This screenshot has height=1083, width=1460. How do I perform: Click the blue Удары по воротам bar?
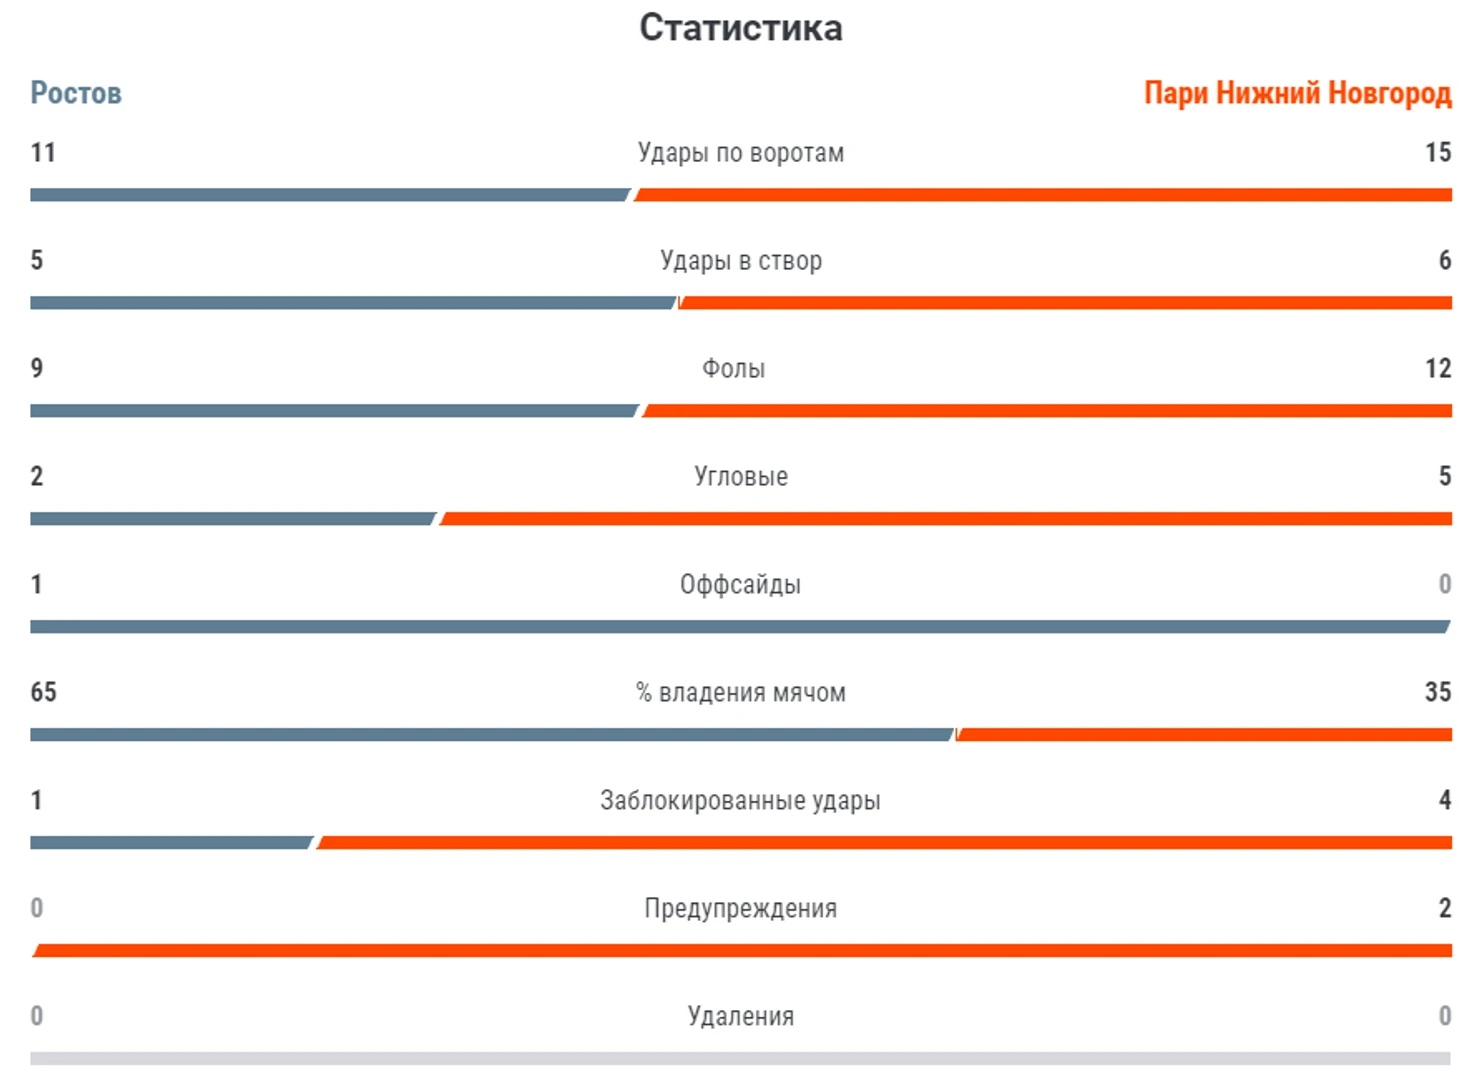331,195
